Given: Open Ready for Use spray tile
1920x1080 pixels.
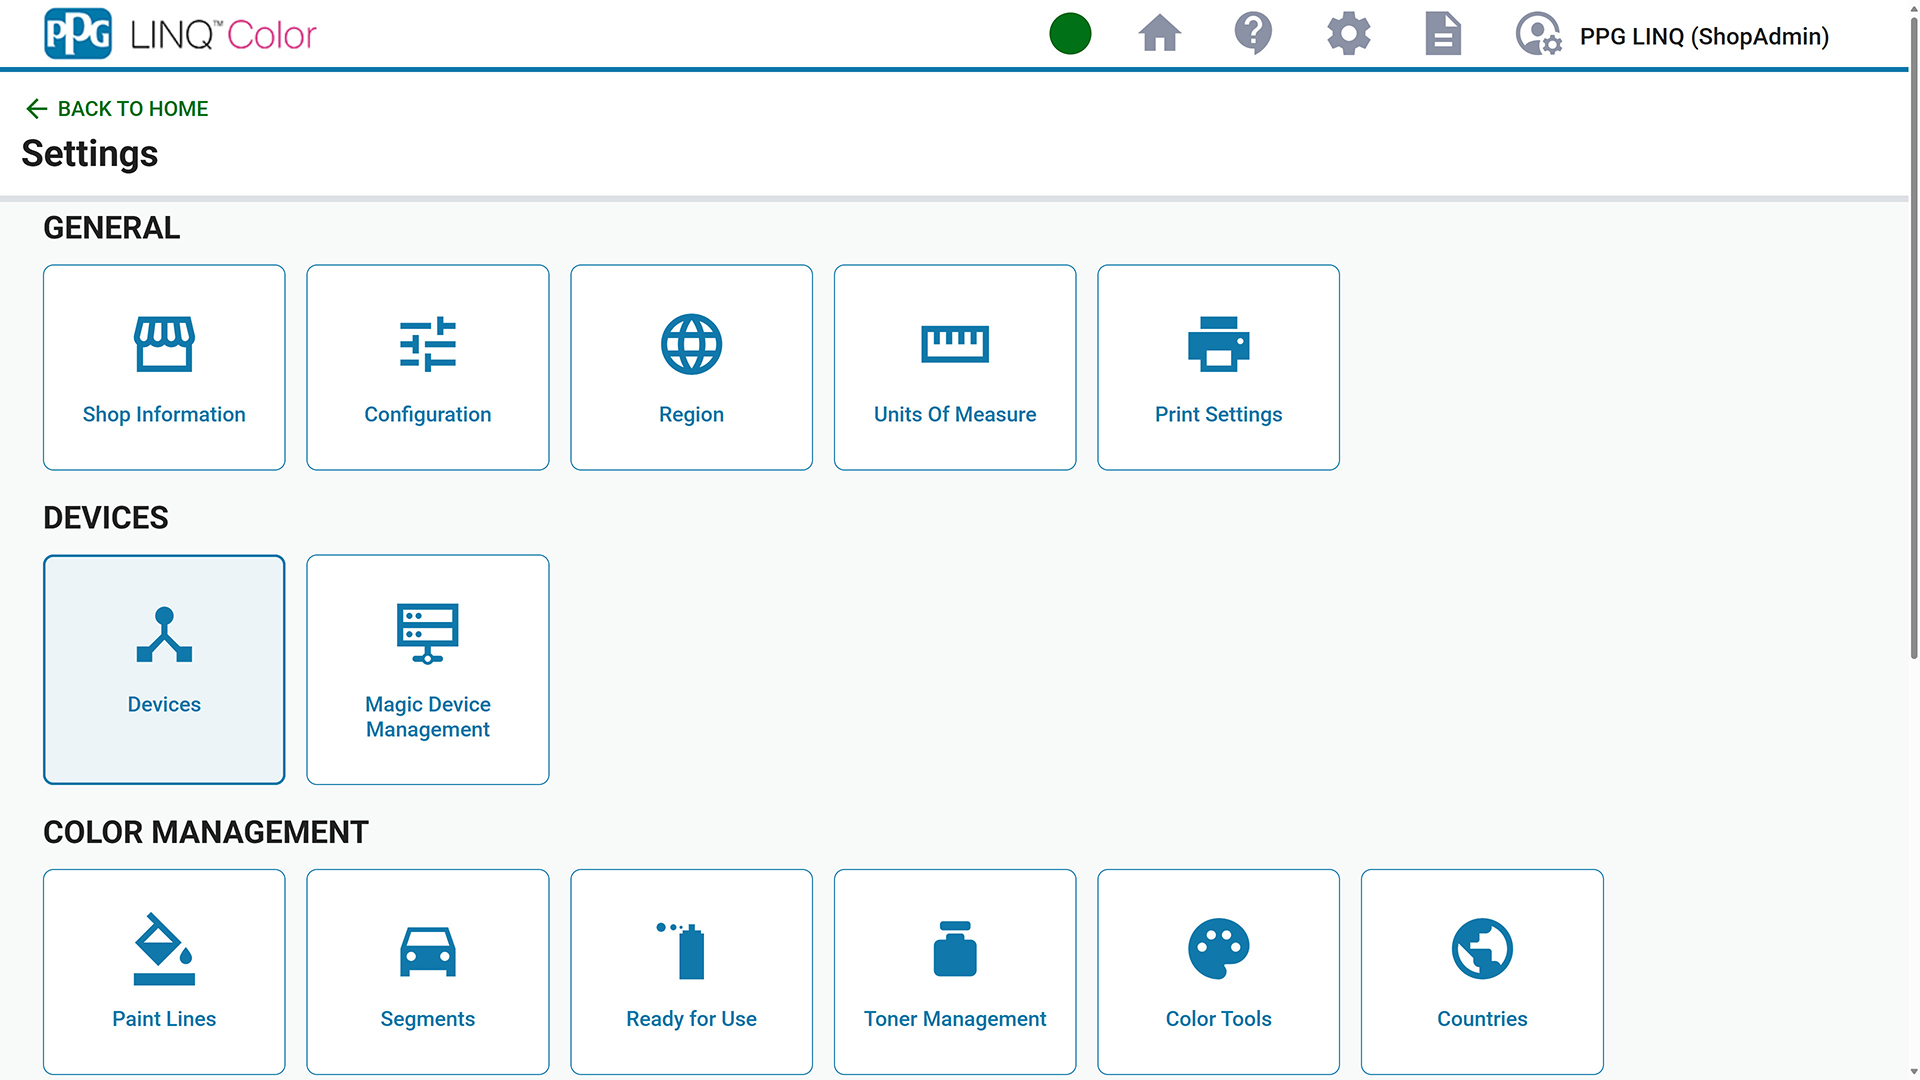Looking at the screenshot, I should click(x=691, y=971).
